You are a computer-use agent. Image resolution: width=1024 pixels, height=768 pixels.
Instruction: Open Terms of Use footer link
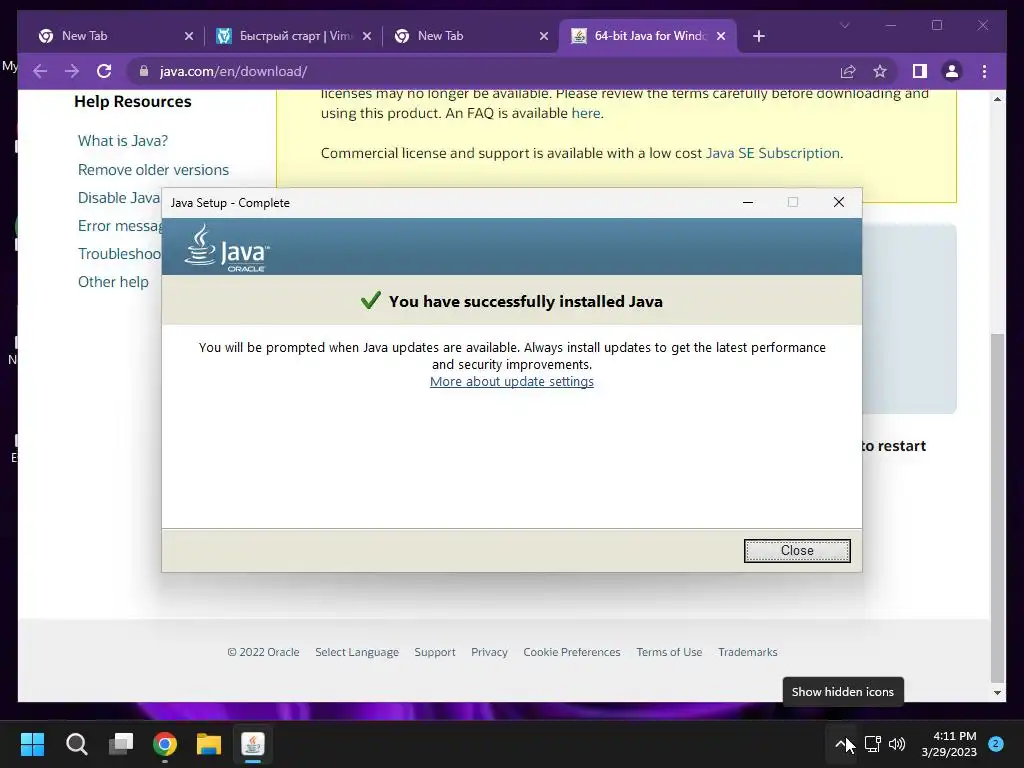(x=669, y=652)
